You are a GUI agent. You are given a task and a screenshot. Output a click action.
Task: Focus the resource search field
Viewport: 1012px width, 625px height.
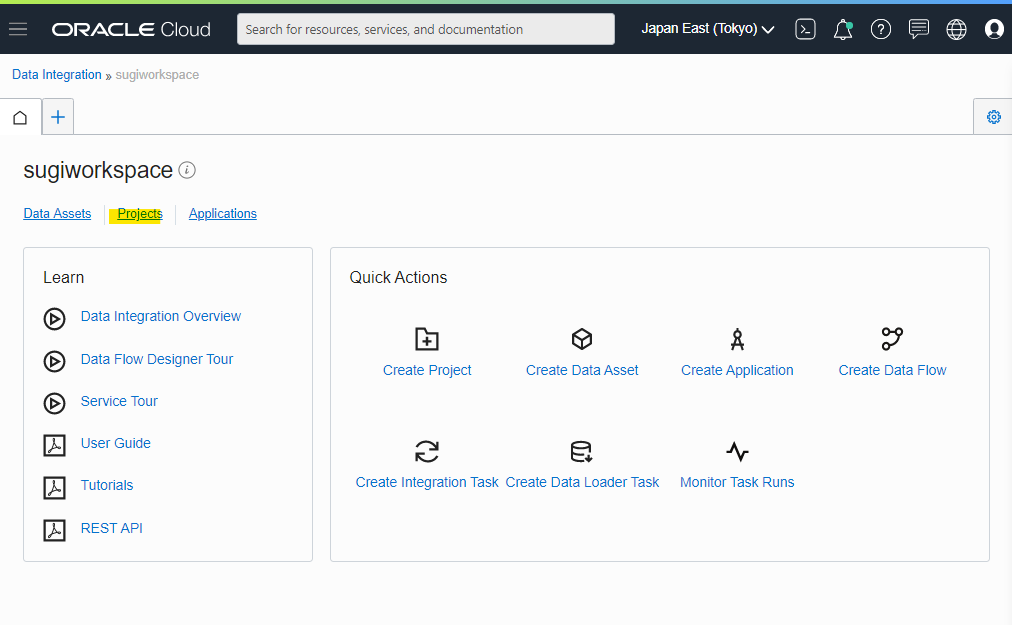(426, 29)
